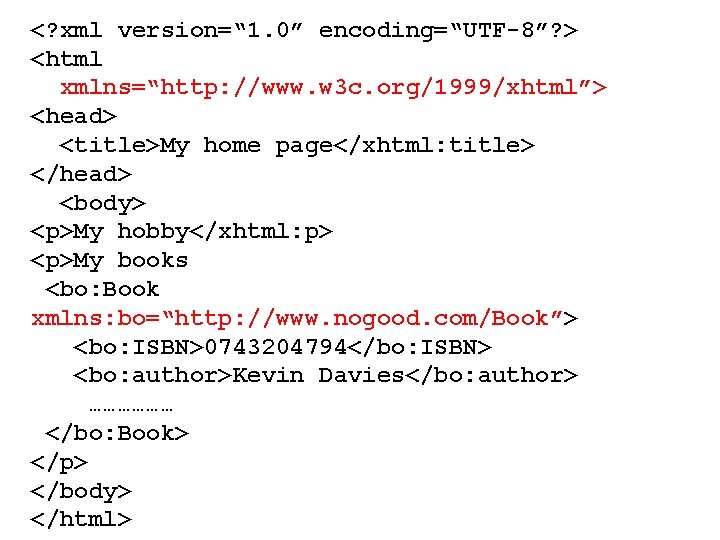Click the closing html tag

point(80,519)
